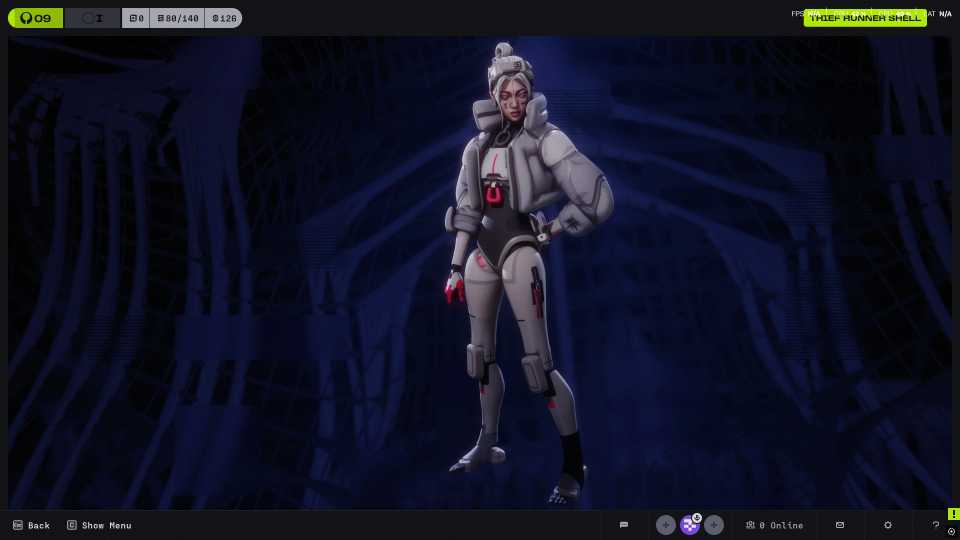Select the dark rank I tab

(92, 18)
